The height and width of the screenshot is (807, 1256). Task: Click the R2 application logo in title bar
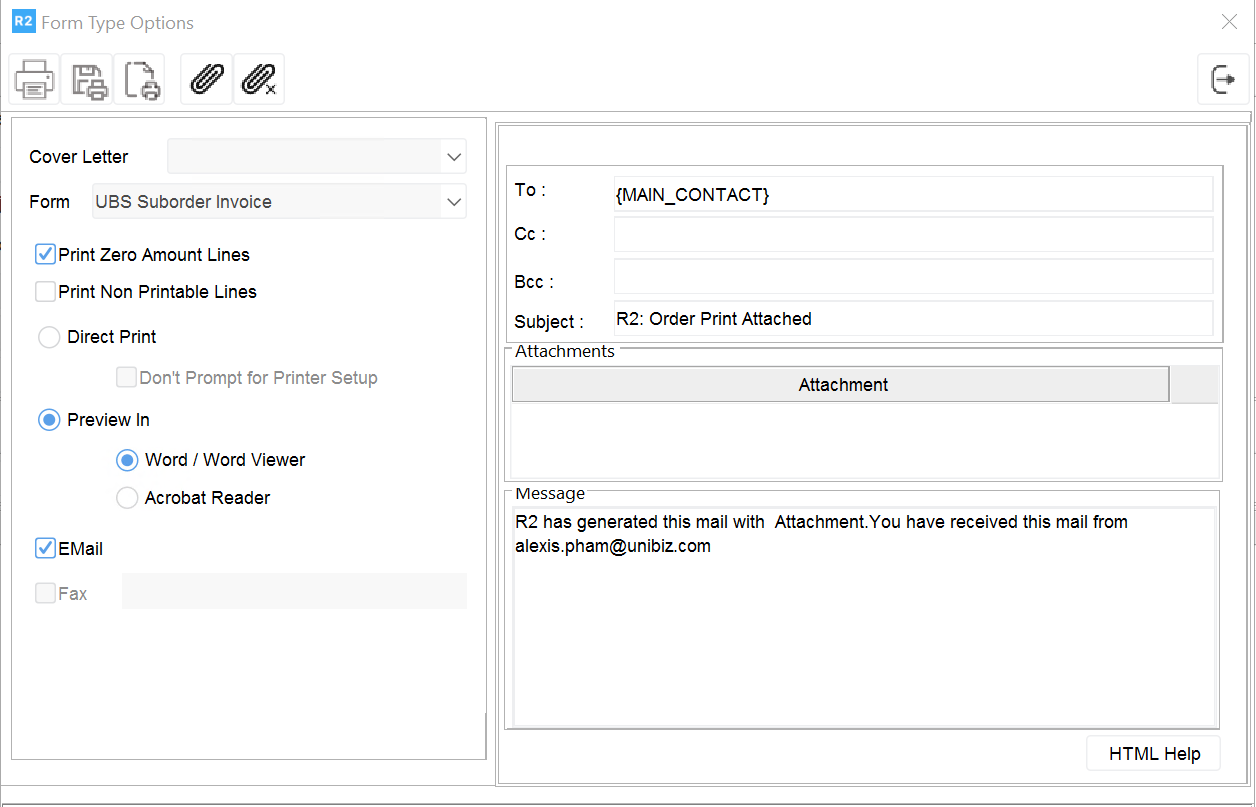[23, 22]
